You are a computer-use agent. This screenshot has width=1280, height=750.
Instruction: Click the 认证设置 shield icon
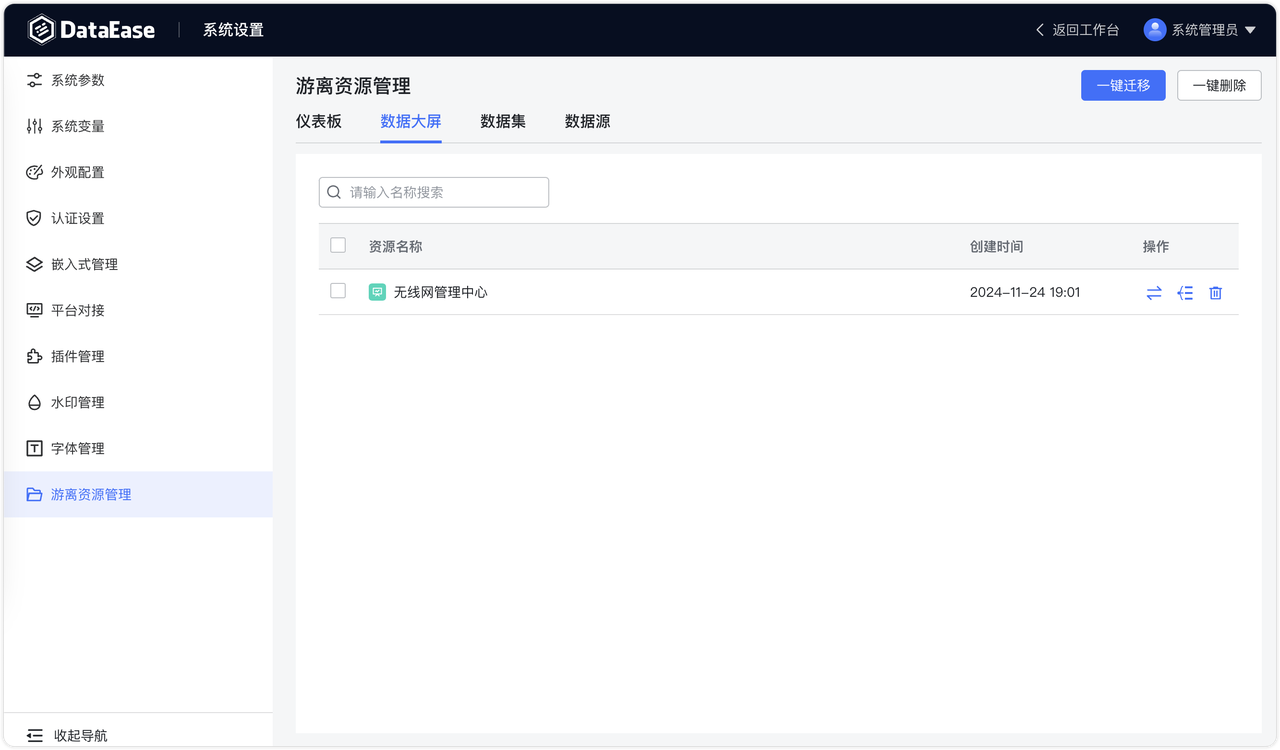pyautogui.click(x=34, y=218)
